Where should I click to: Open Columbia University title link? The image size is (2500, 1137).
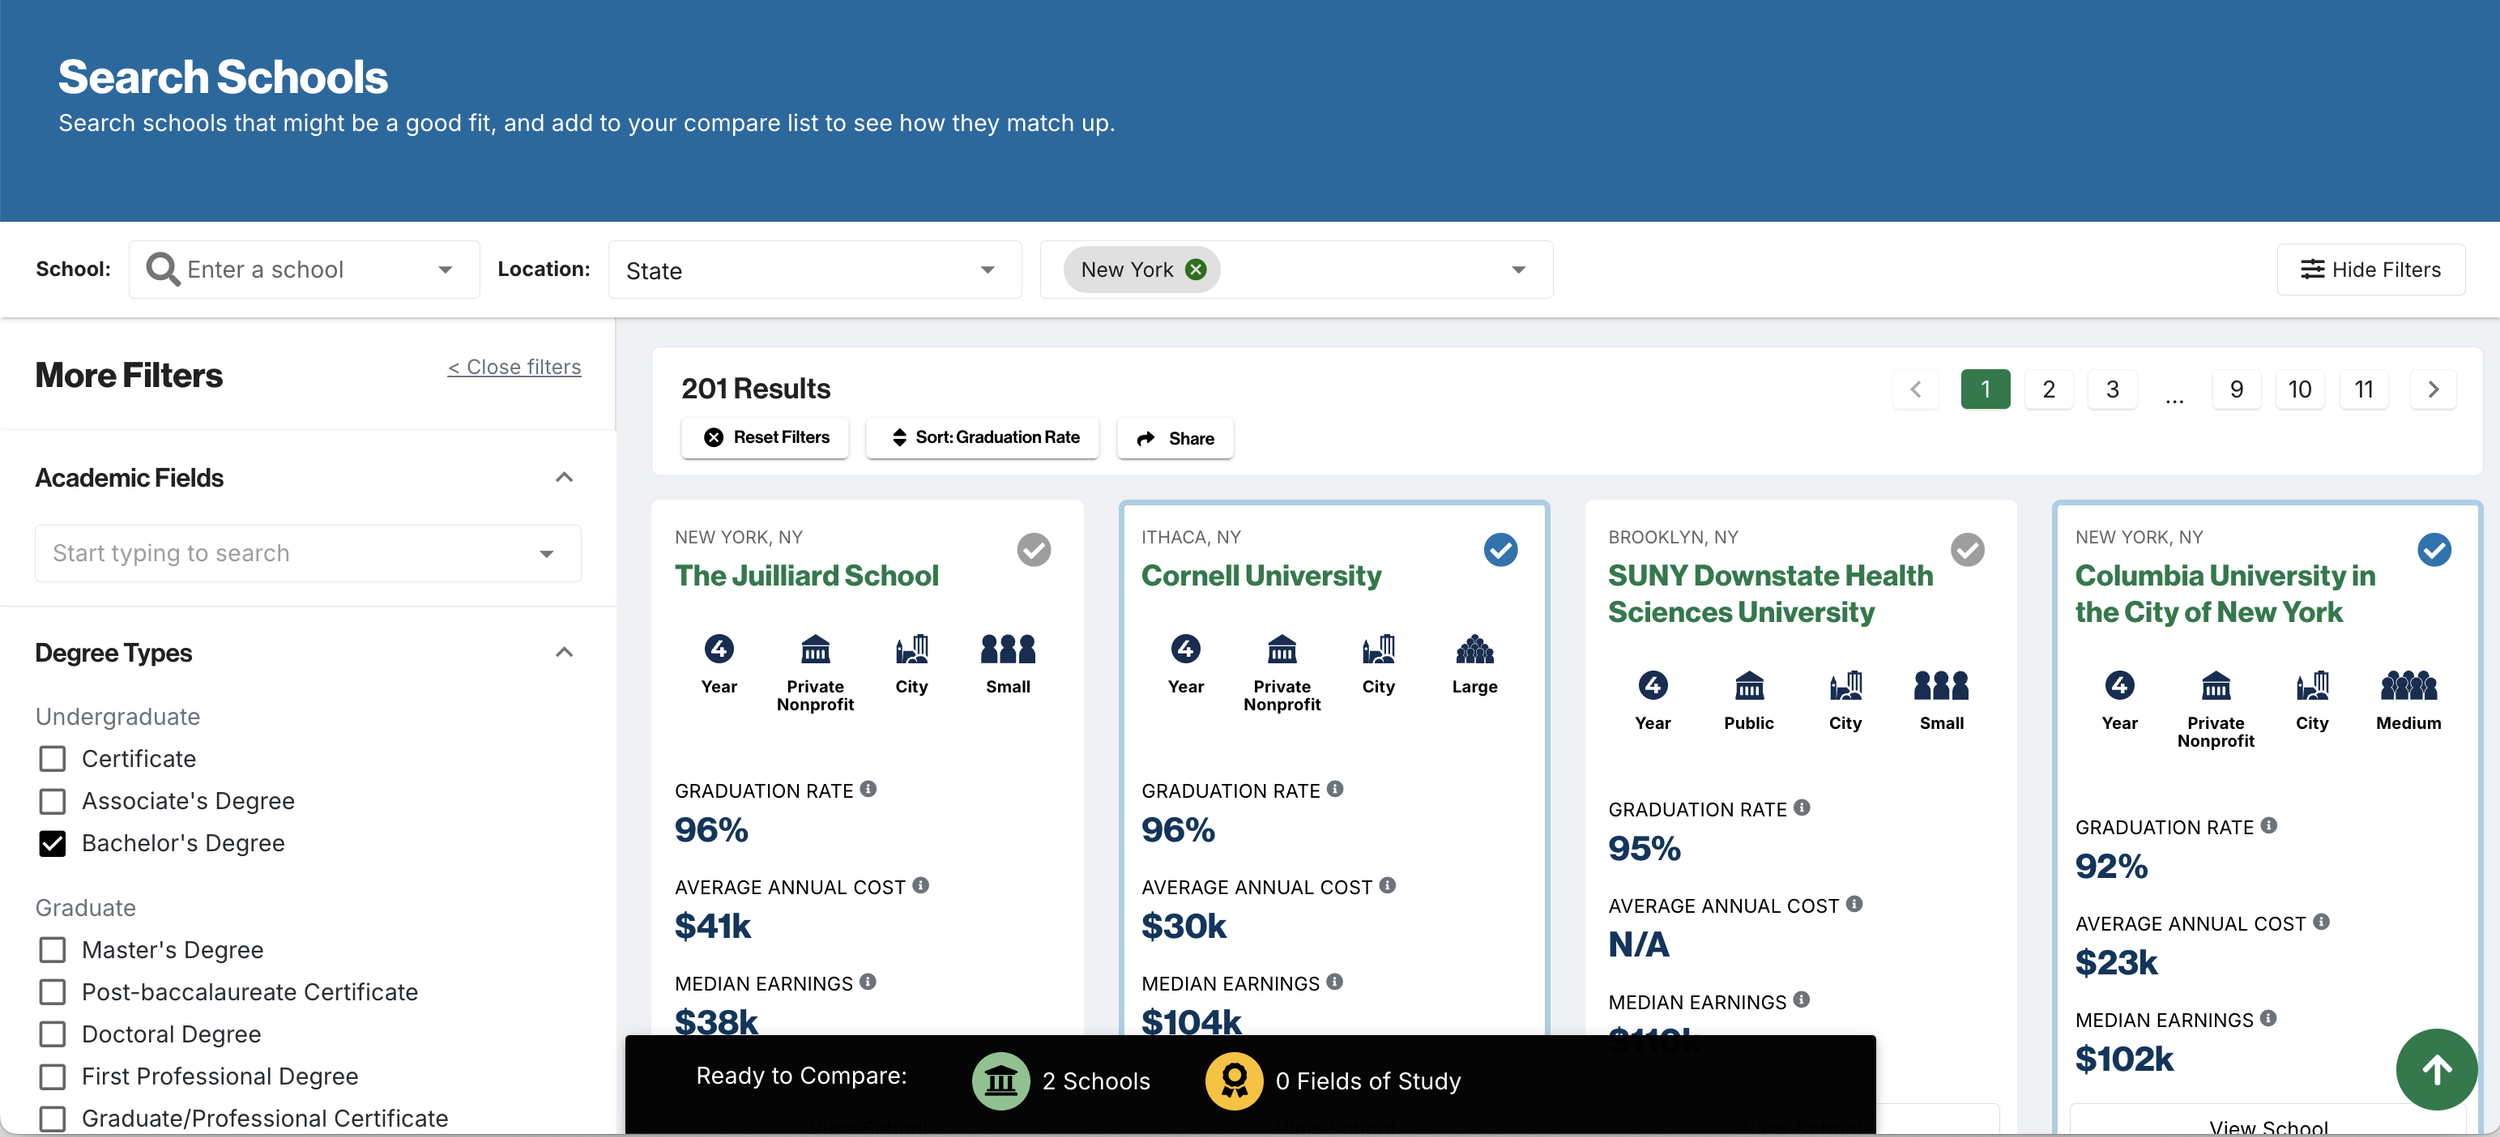2225,594
